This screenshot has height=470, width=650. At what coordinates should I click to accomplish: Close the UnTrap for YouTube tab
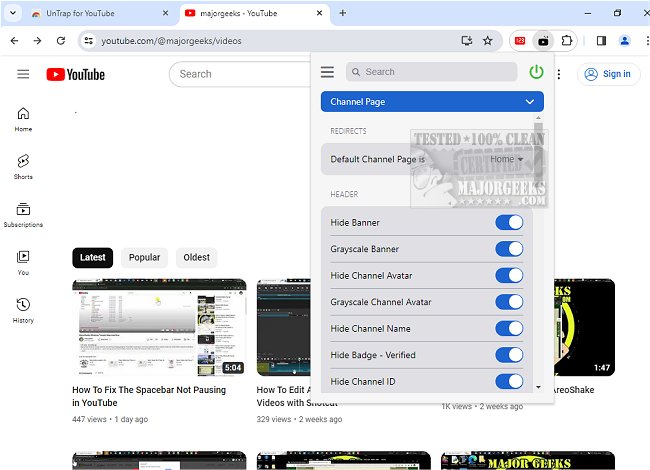click(x=165, y=13)
